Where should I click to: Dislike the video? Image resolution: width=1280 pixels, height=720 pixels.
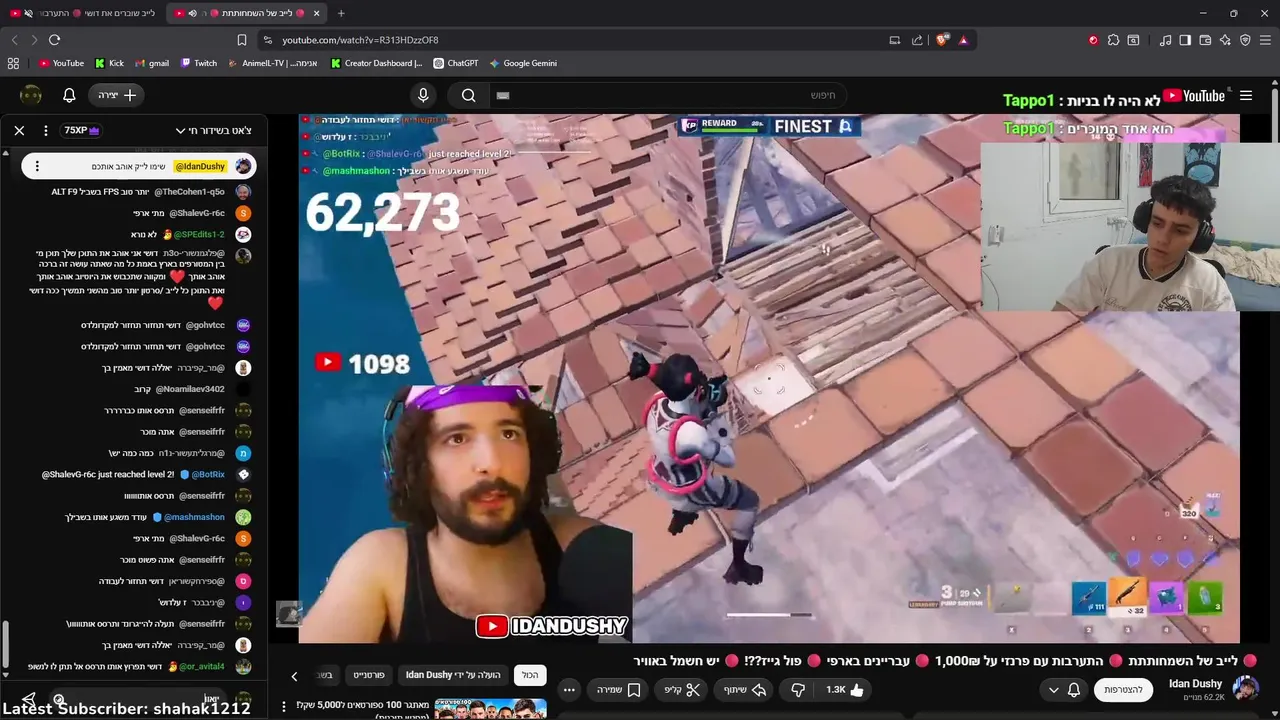tap(798, 690)
